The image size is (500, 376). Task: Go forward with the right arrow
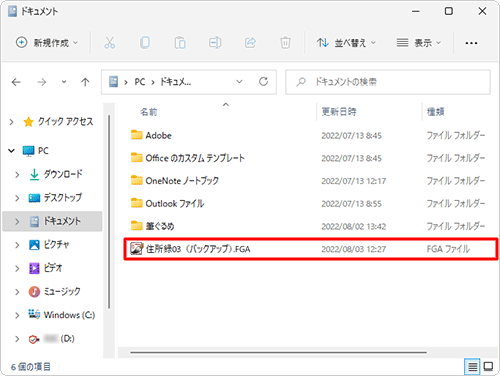click(42, 82)
